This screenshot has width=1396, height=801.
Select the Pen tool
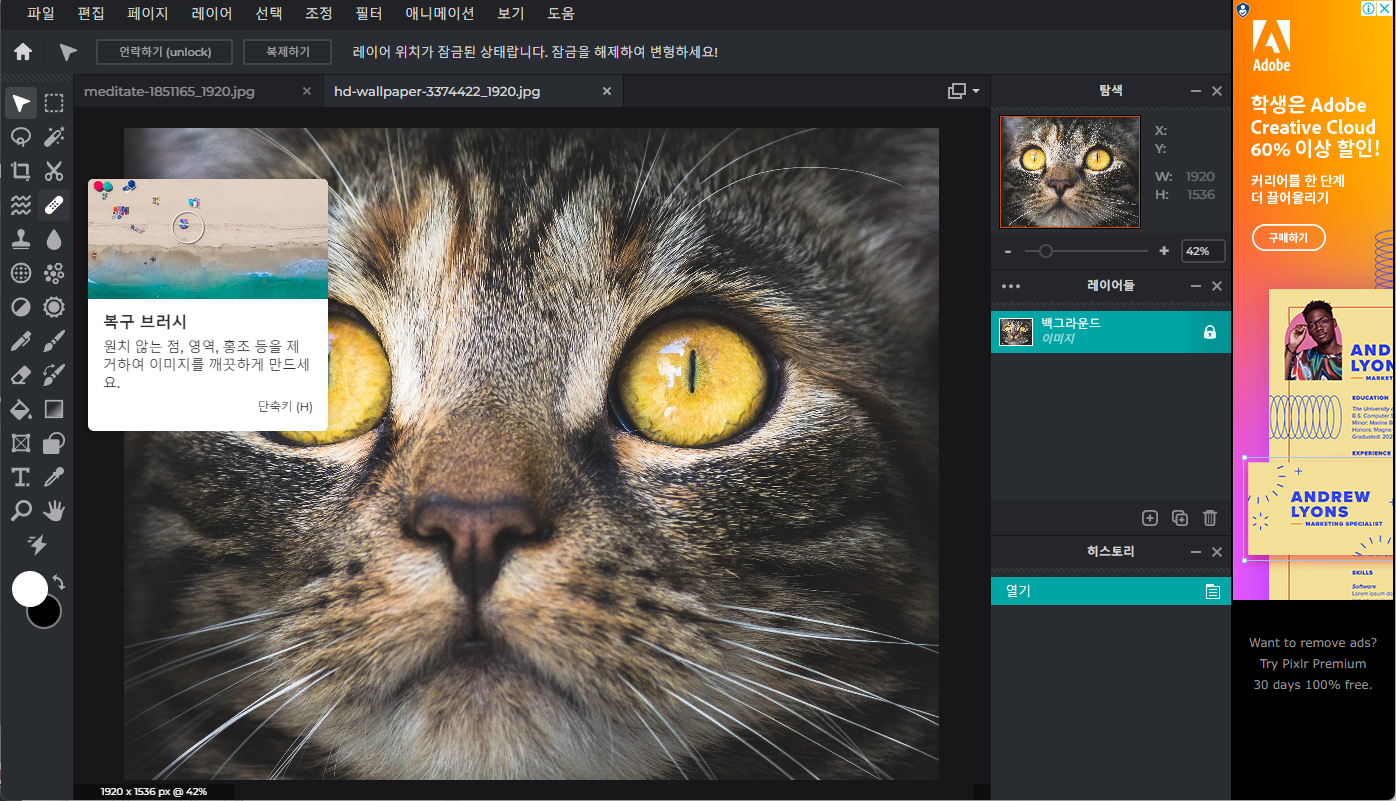click(x=21, y=341)
